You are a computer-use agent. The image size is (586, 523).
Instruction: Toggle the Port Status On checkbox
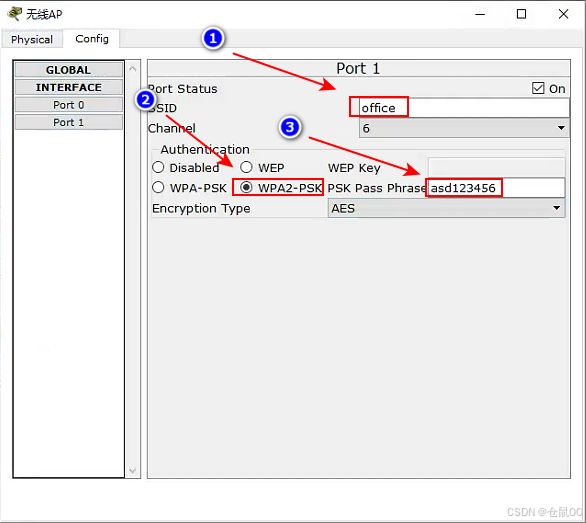(x=538, y=89)
